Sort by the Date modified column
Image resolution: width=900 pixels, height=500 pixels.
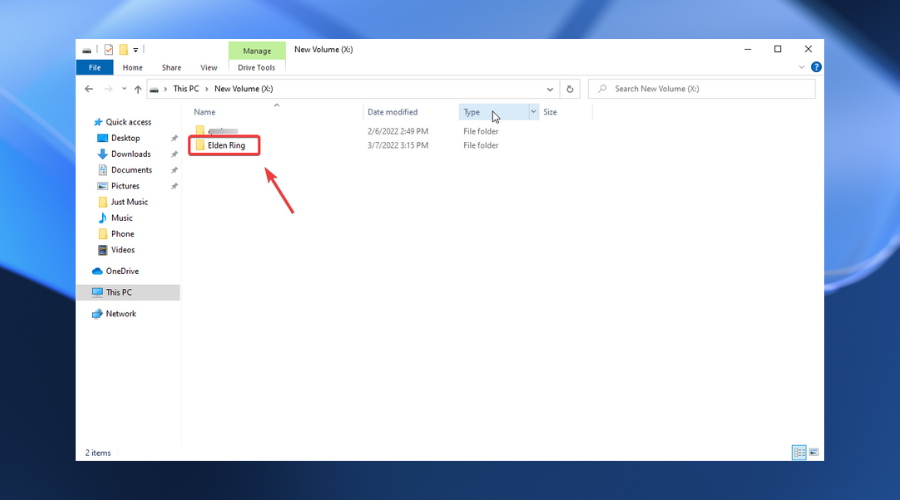point(393,112)
